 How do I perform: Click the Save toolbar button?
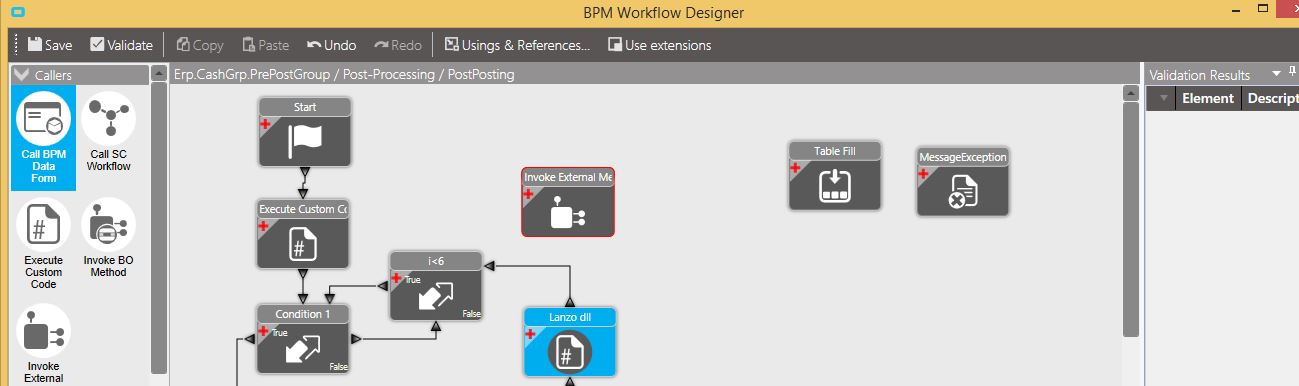[50, 45]
